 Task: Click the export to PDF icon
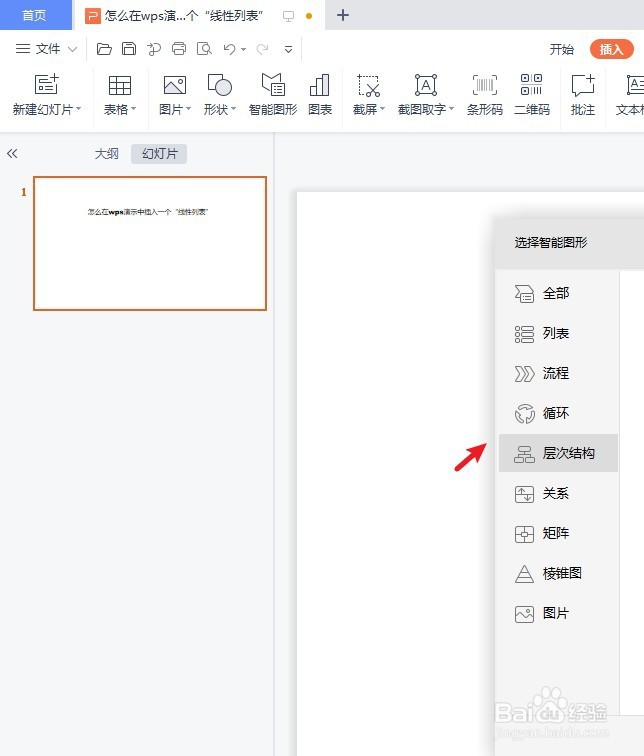[x=154, y=49]
